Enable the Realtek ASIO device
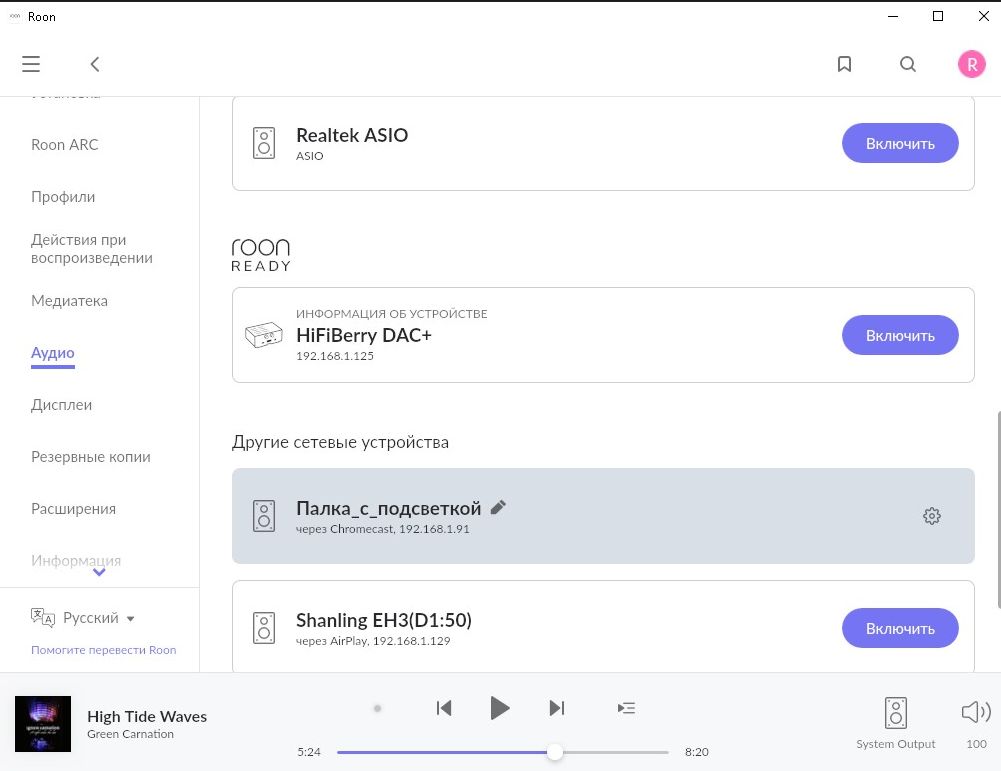Screen dimensions: 1001x771 click(900, 144)
